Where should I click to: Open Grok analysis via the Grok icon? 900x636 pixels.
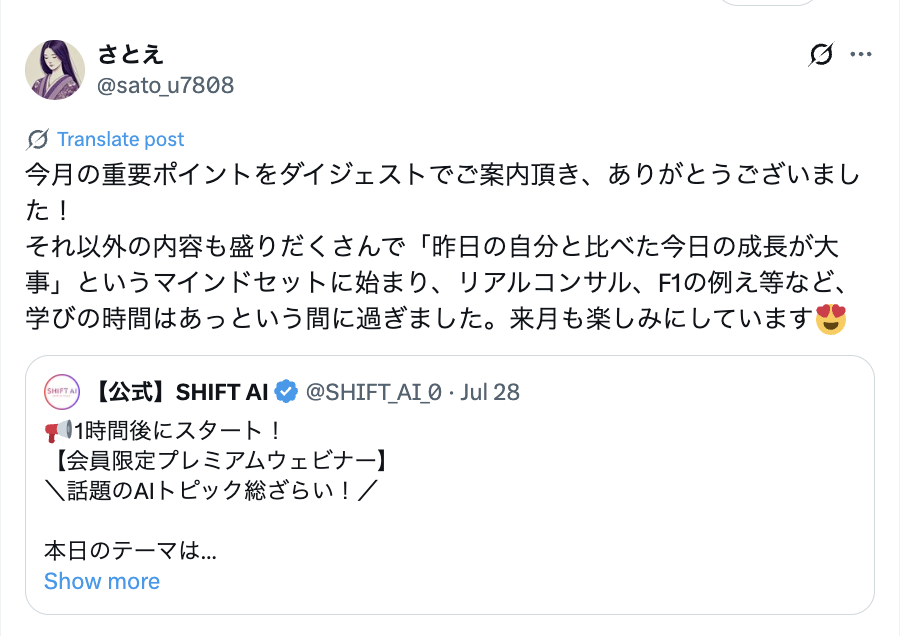(820, 56)
